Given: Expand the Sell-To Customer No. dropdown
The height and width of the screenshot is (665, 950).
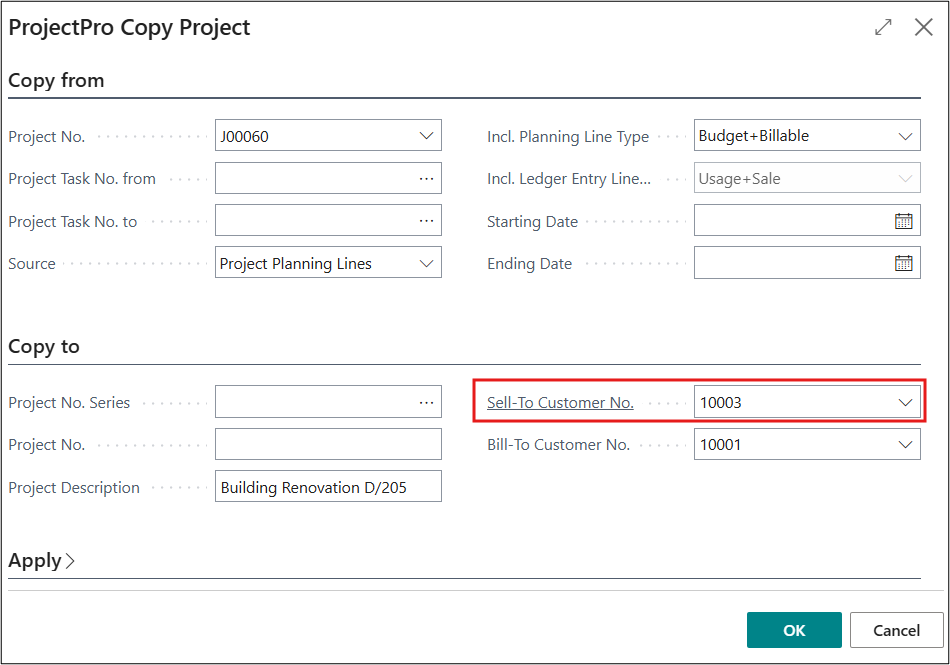Looking at the screenshot, I should (x=906, y=403).
